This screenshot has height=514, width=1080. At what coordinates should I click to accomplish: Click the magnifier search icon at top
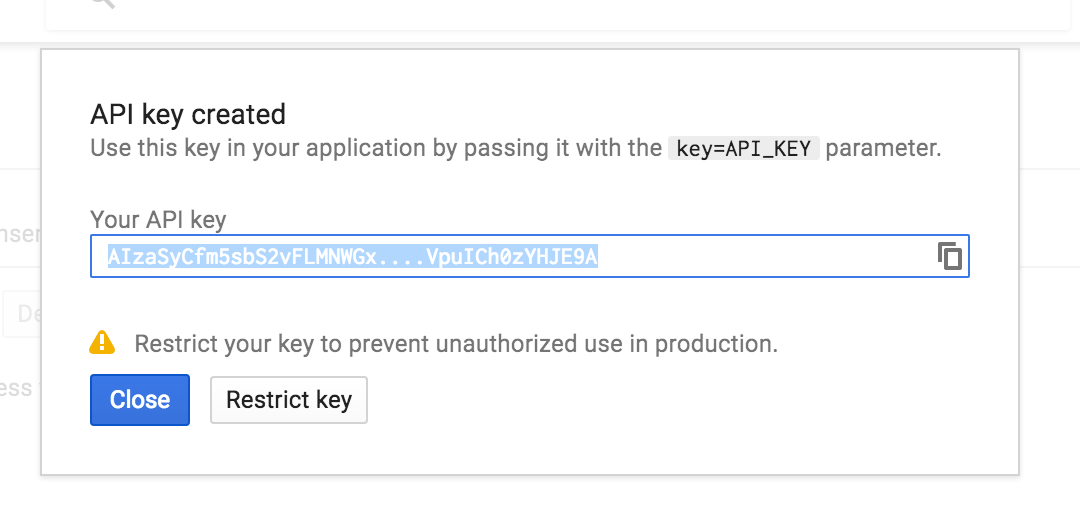point(102,3)
